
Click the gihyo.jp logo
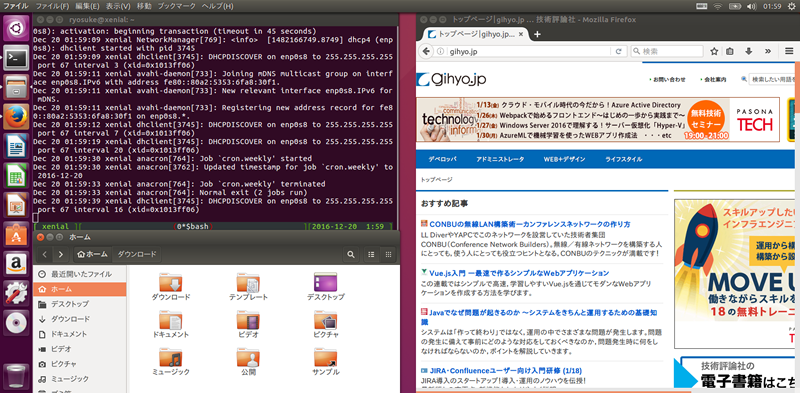(451, 79)
